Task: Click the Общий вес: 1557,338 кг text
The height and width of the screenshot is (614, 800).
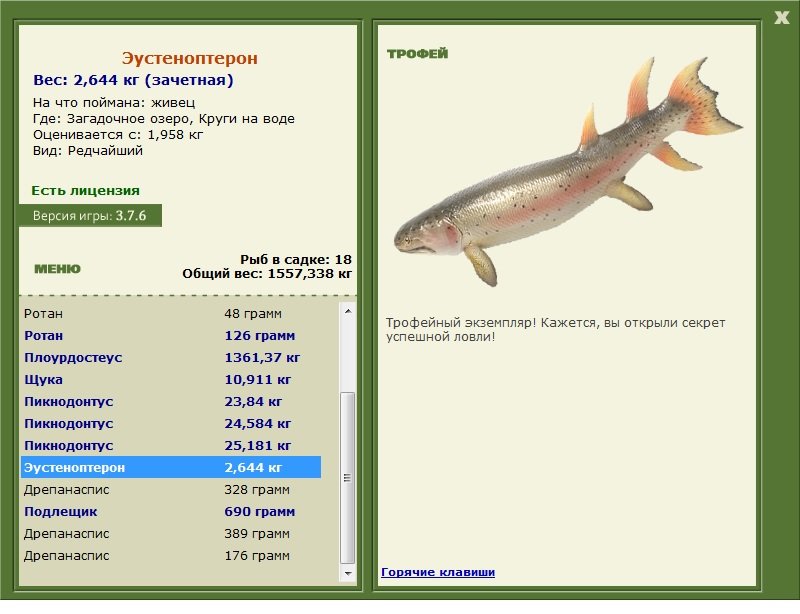Action: (267, 274)
